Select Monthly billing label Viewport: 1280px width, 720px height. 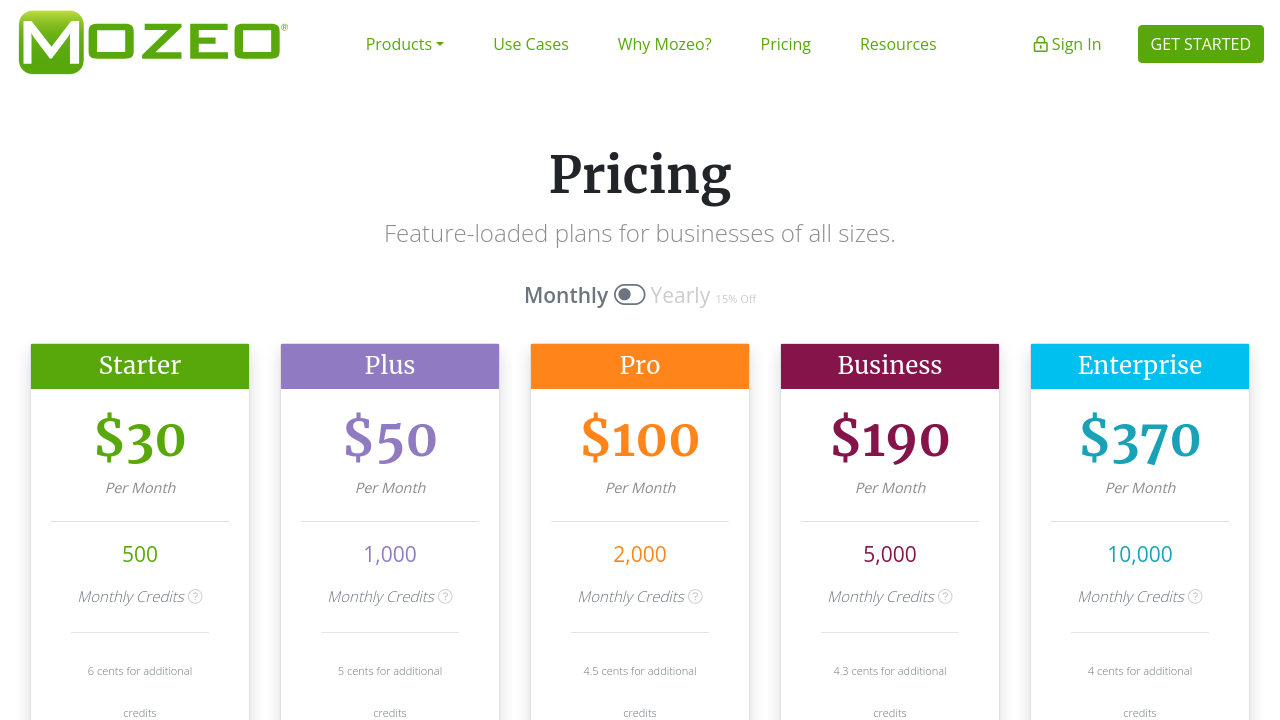566,296
